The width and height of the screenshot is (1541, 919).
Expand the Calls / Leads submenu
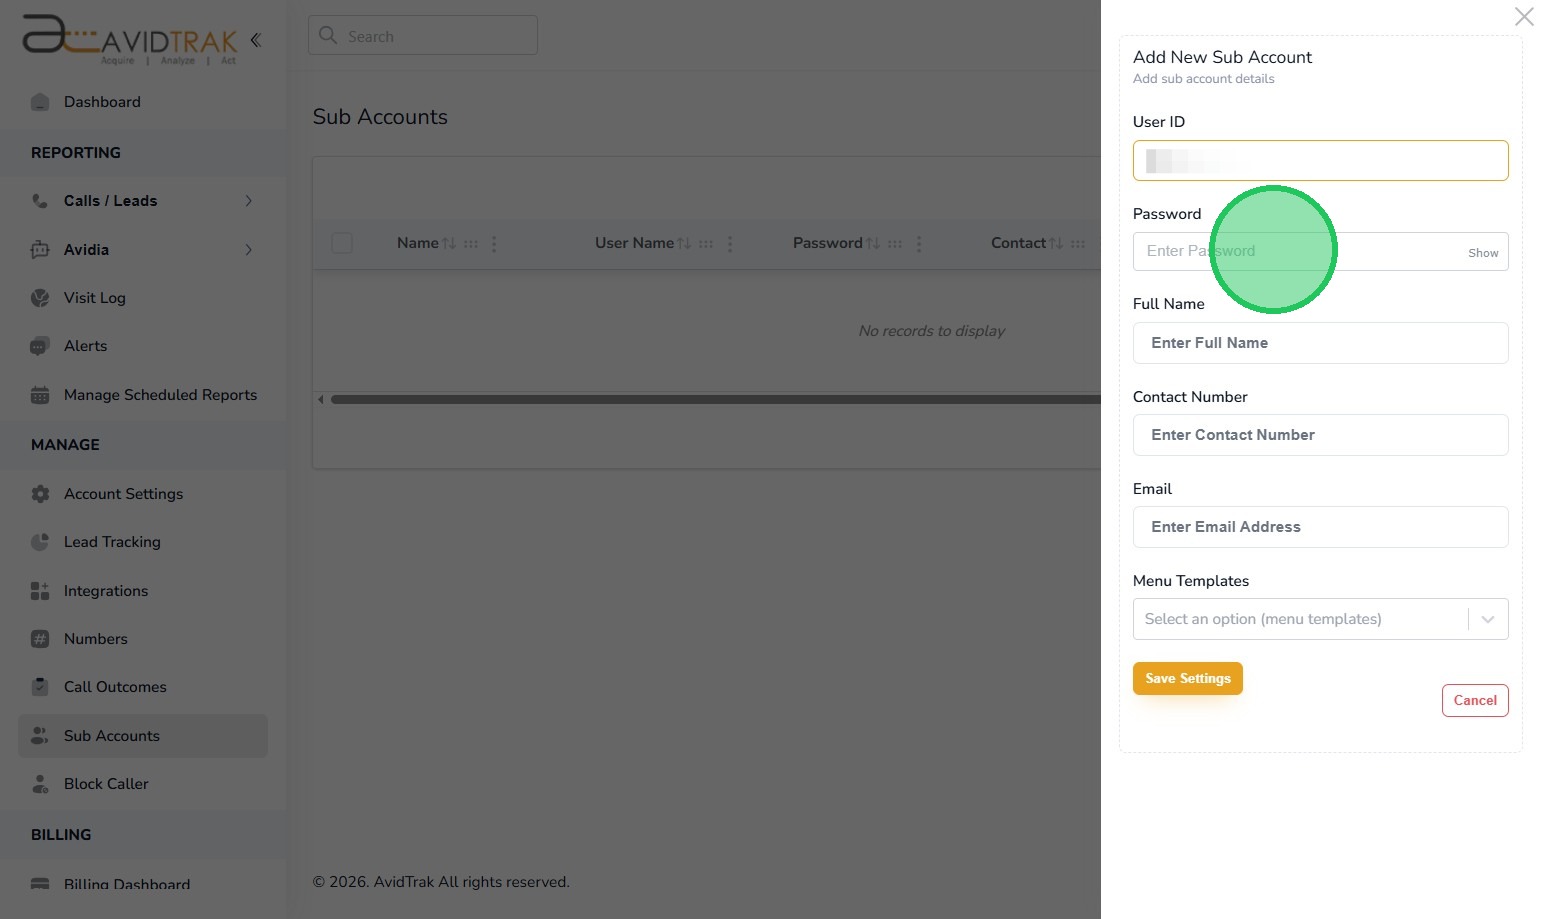(248, 201)
